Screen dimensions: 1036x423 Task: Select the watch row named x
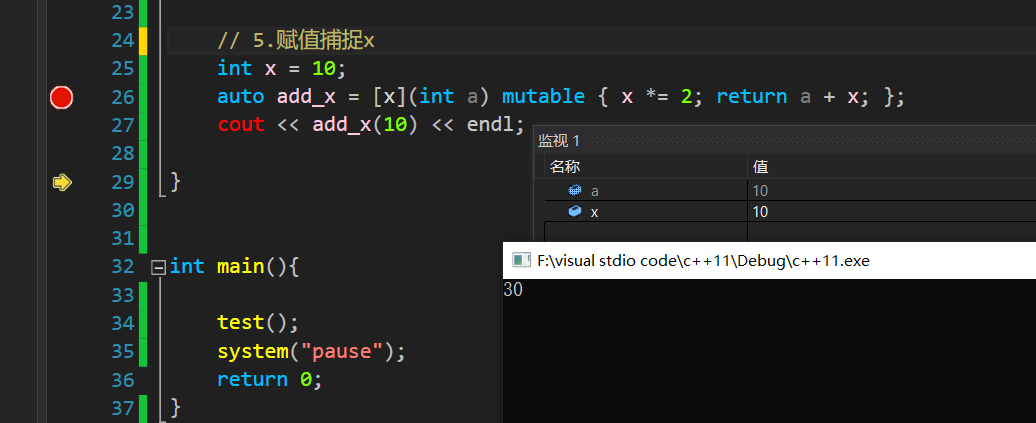790,212
